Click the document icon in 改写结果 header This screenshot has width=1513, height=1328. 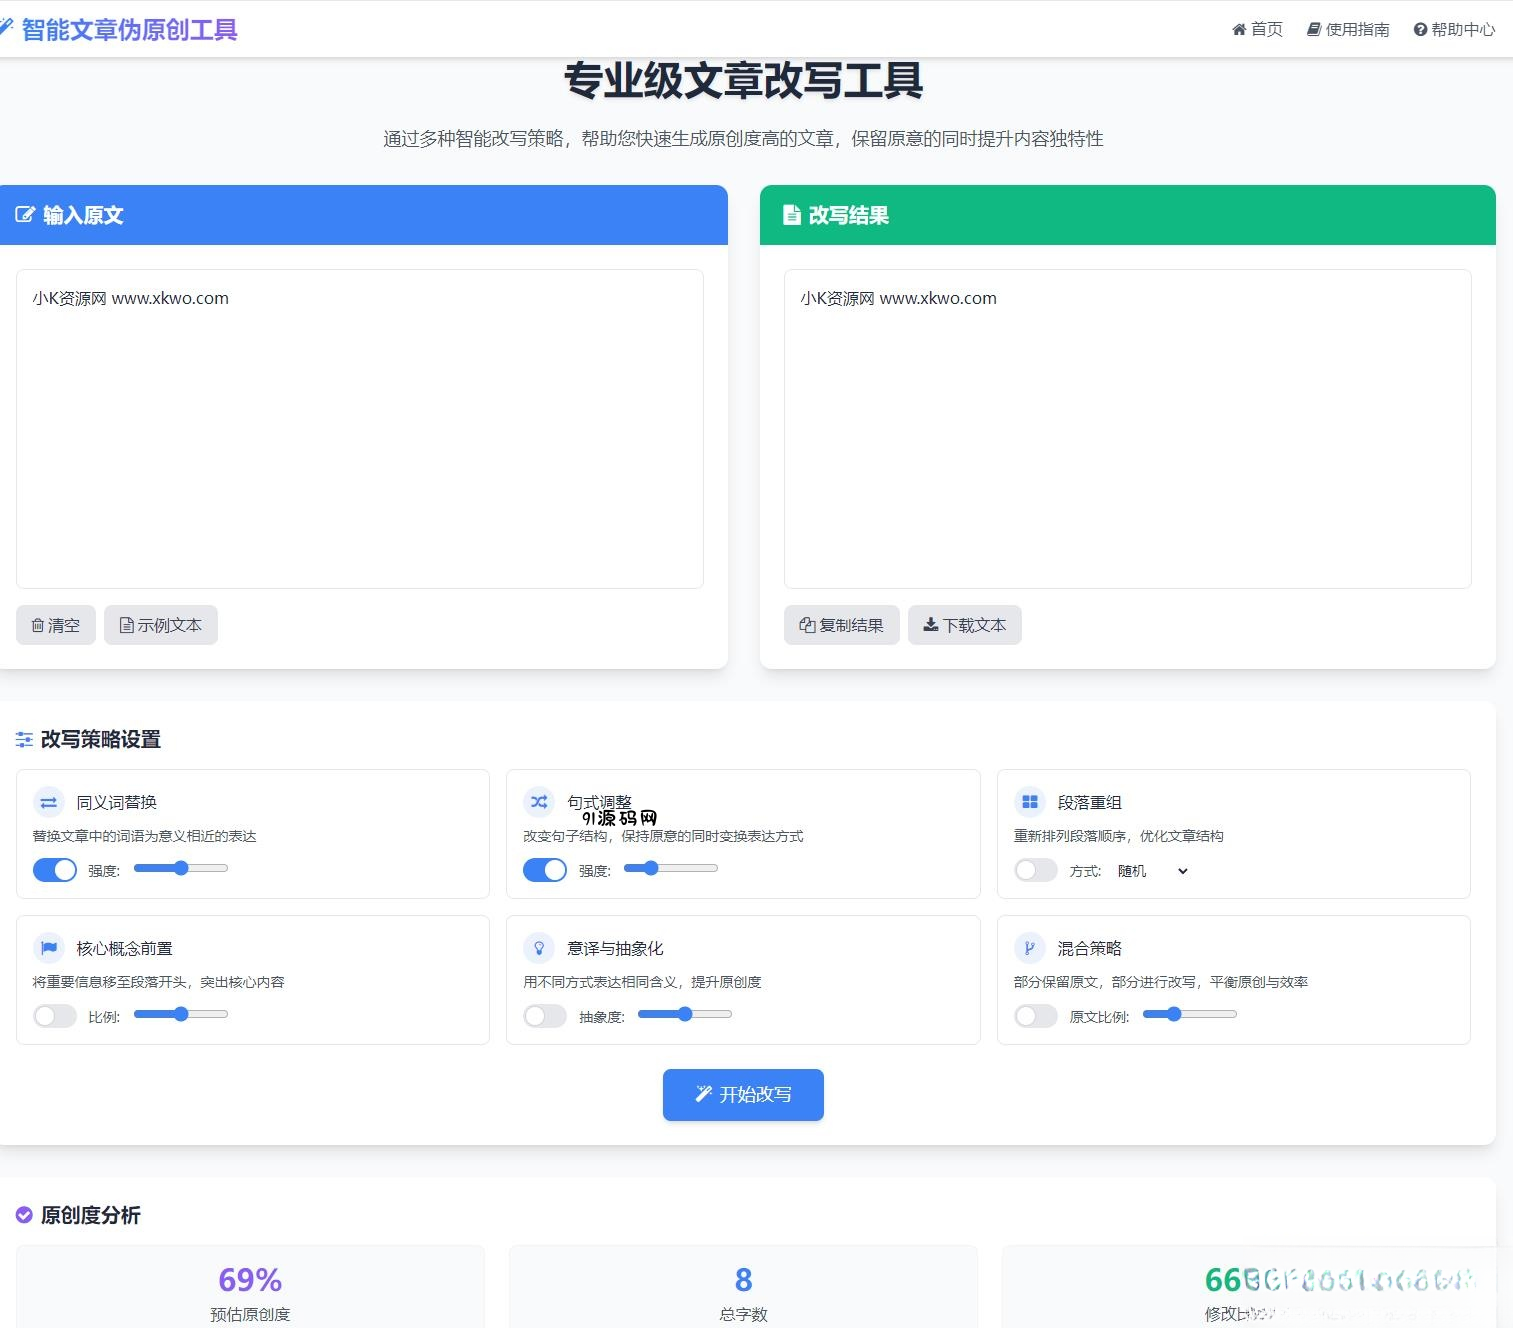pyautogui.click(x=792, y=215)
